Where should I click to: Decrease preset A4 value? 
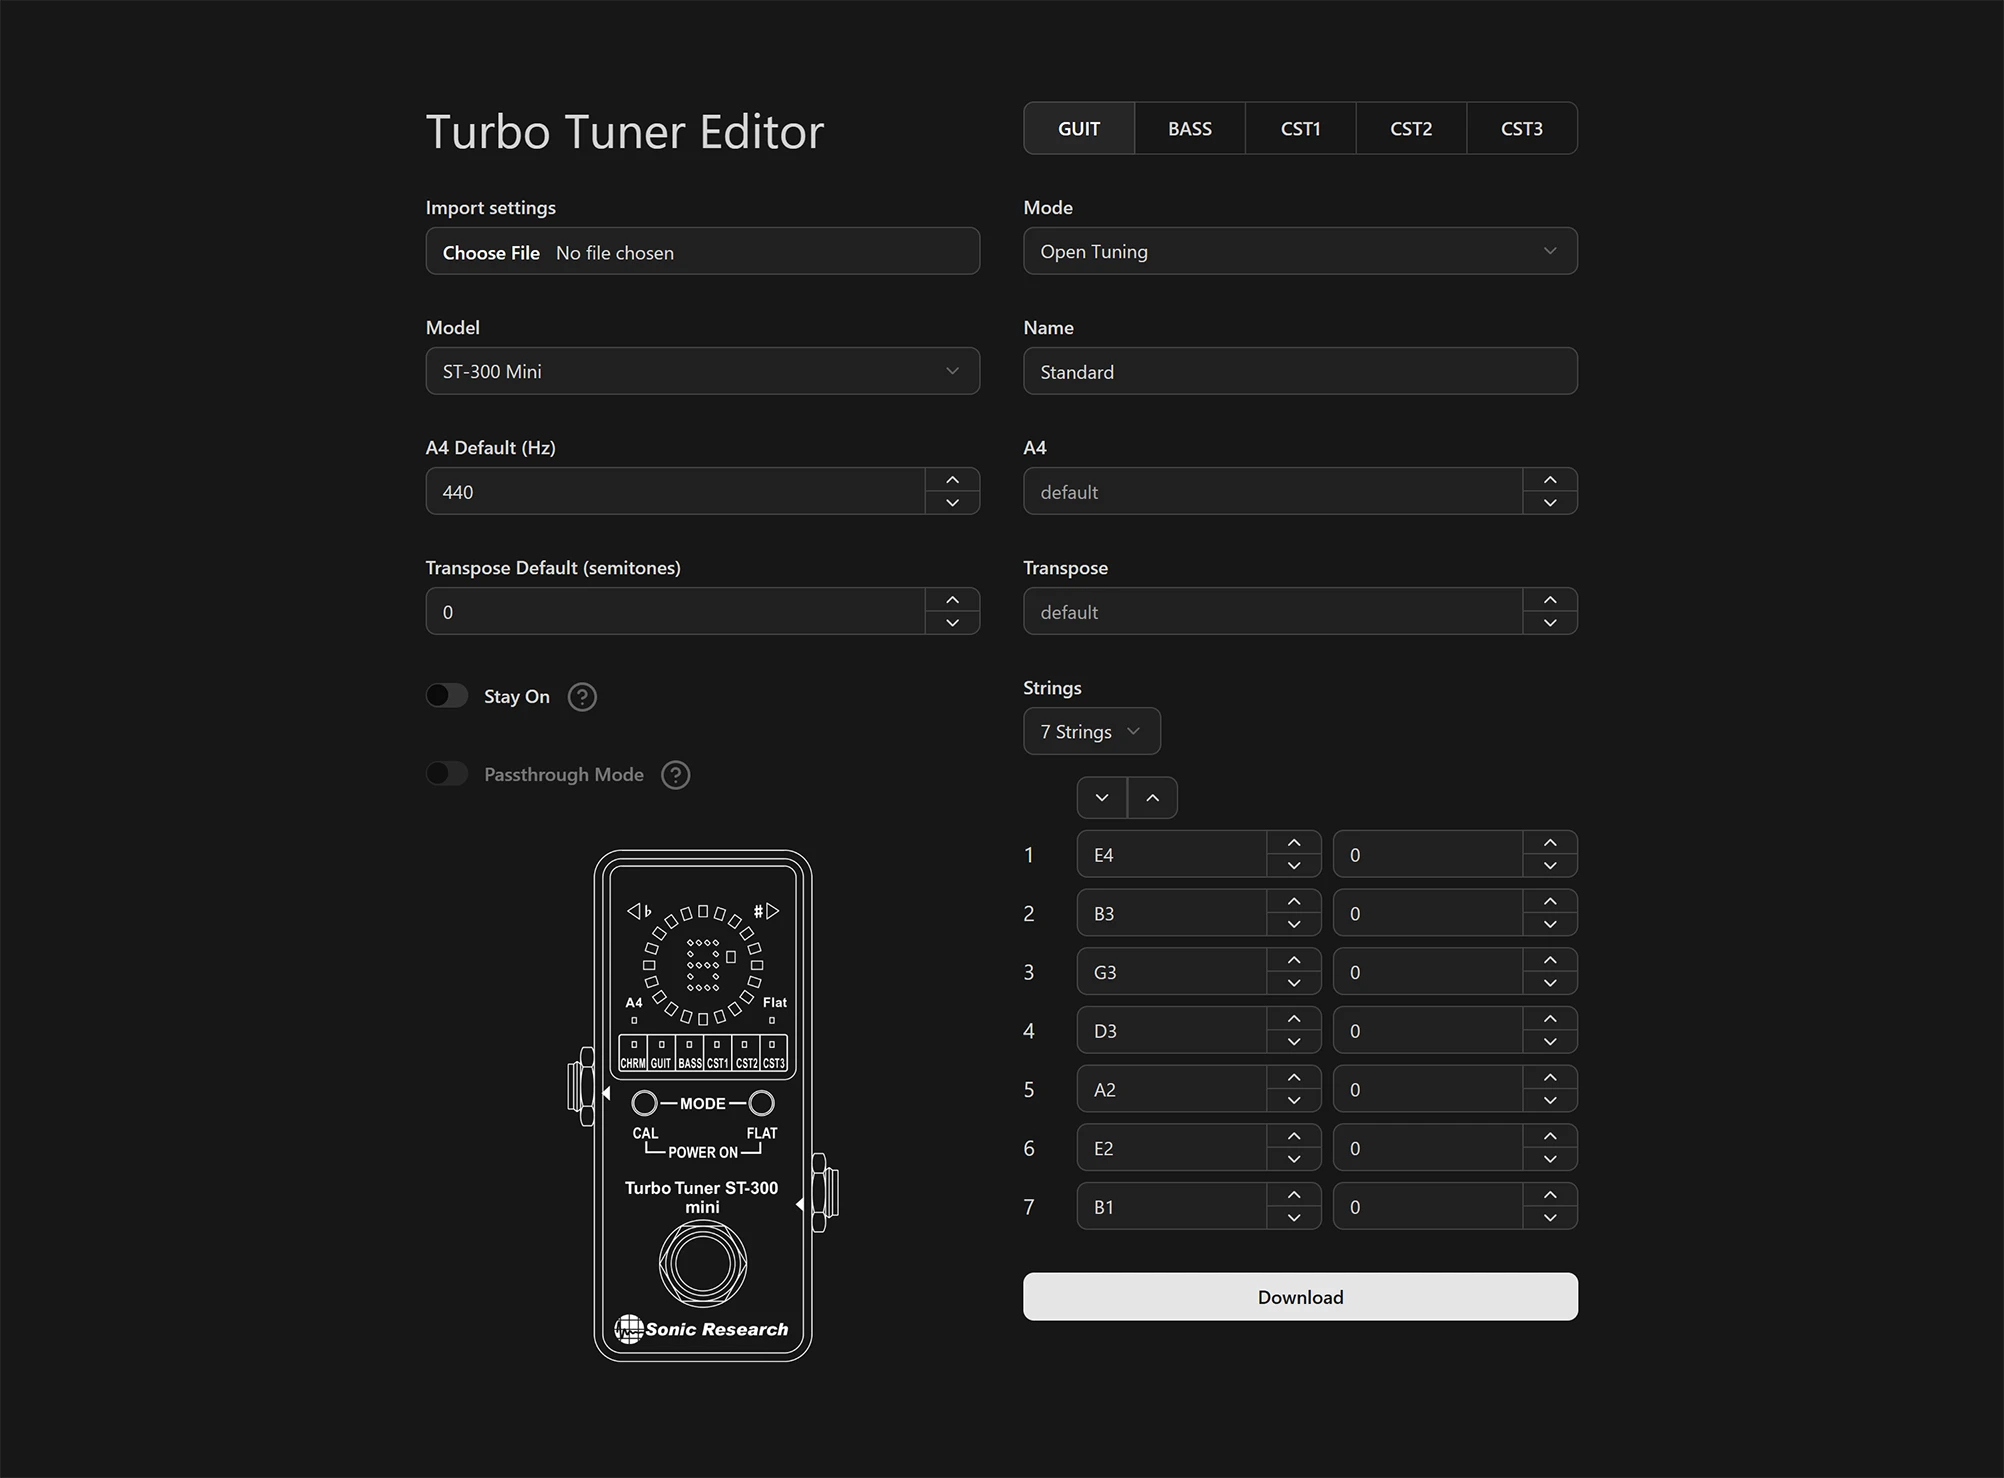click(x=1550, y=503)
